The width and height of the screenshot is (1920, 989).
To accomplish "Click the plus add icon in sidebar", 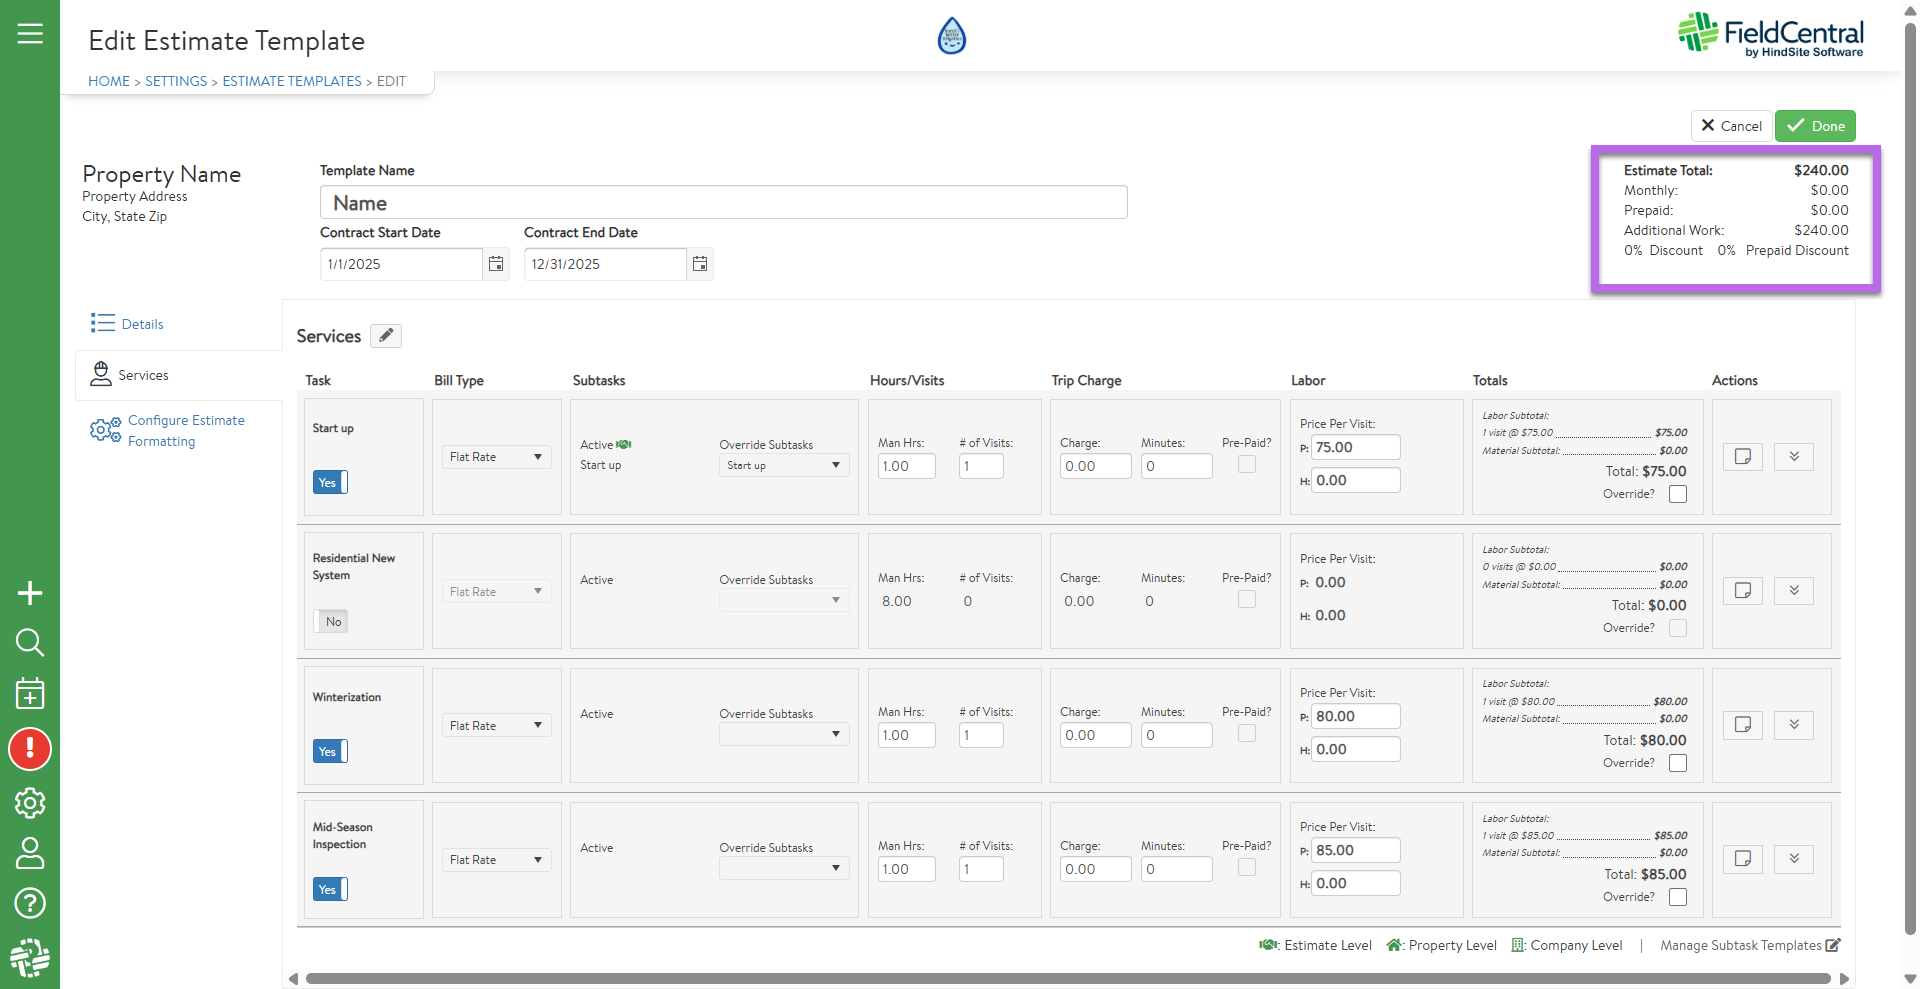I will tap(30, 593).
